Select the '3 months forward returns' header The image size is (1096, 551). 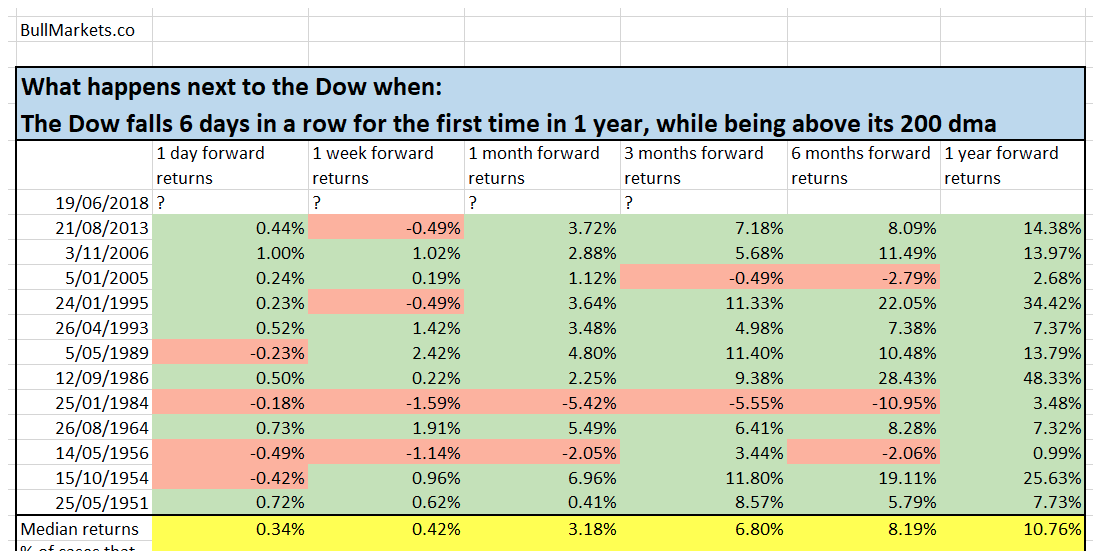(695, 165)
